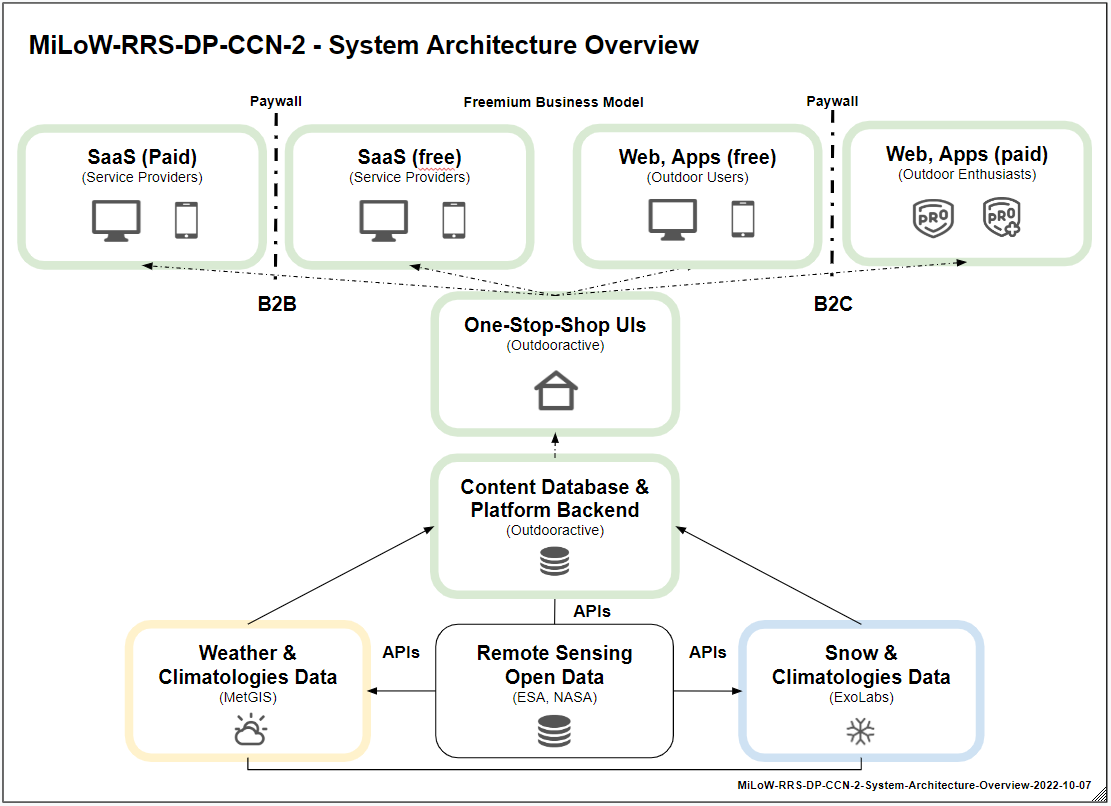Image resolution: width=1111 pixels, height=806 pixels.
Task: Click (Outdoororactive) under One-Stop-Shop UIs
Action: click(556, 346)
